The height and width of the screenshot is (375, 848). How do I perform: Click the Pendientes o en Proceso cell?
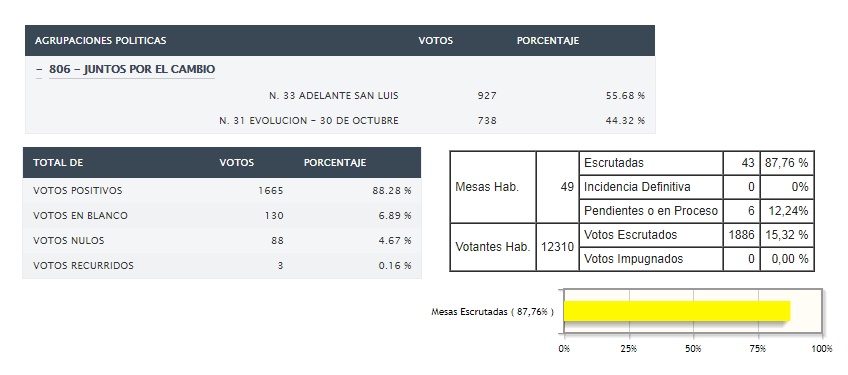point(651,210)
